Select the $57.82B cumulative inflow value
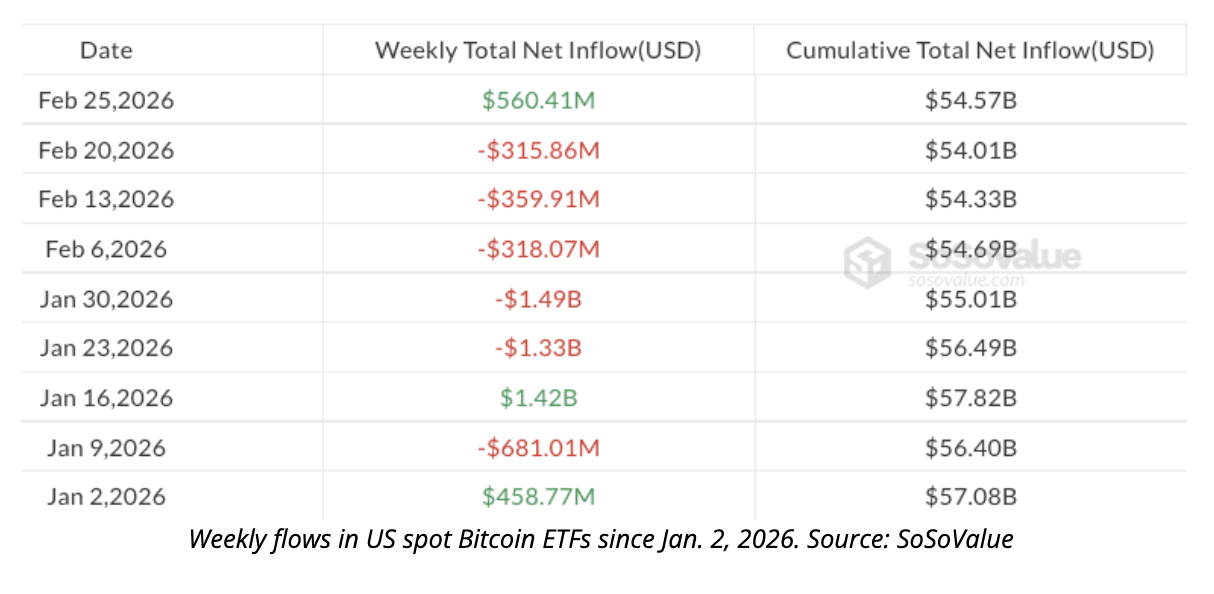 (x=970, y=398)
